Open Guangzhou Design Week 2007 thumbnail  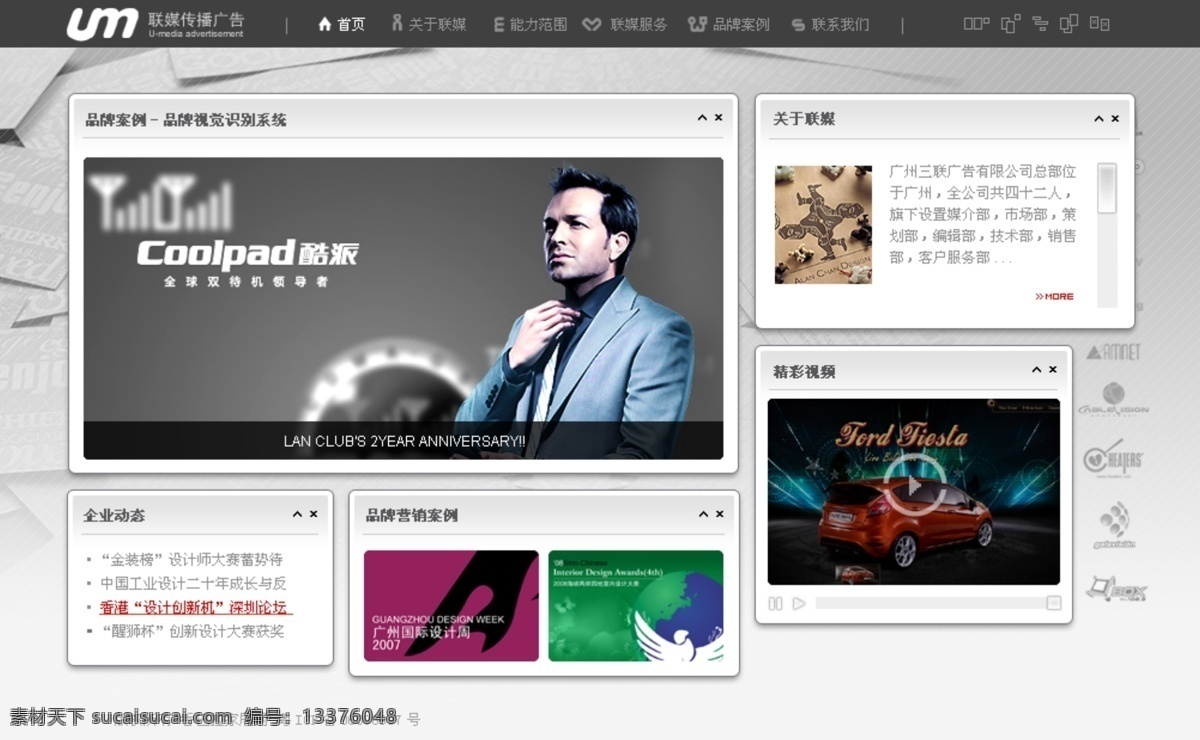click(x=451, y=606)
